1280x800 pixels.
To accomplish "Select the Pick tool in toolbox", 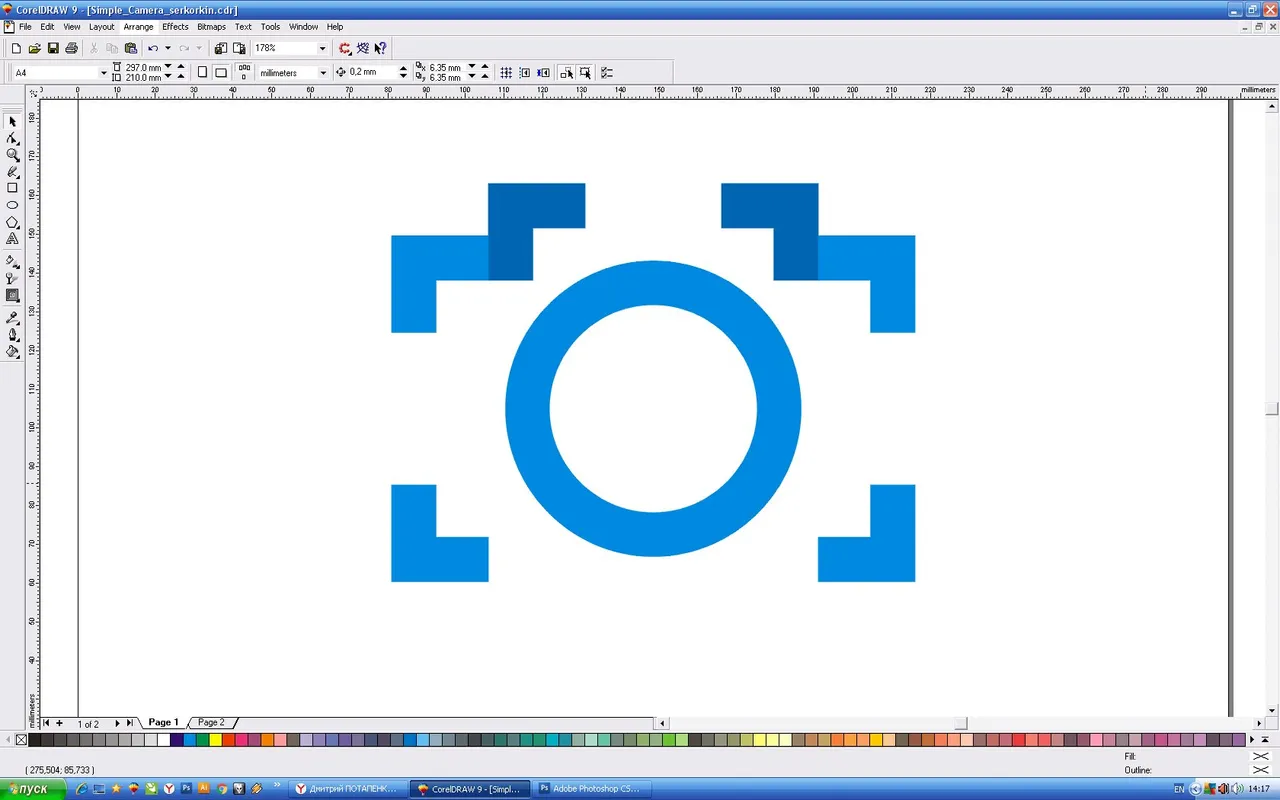I will [x=12, y=121].
